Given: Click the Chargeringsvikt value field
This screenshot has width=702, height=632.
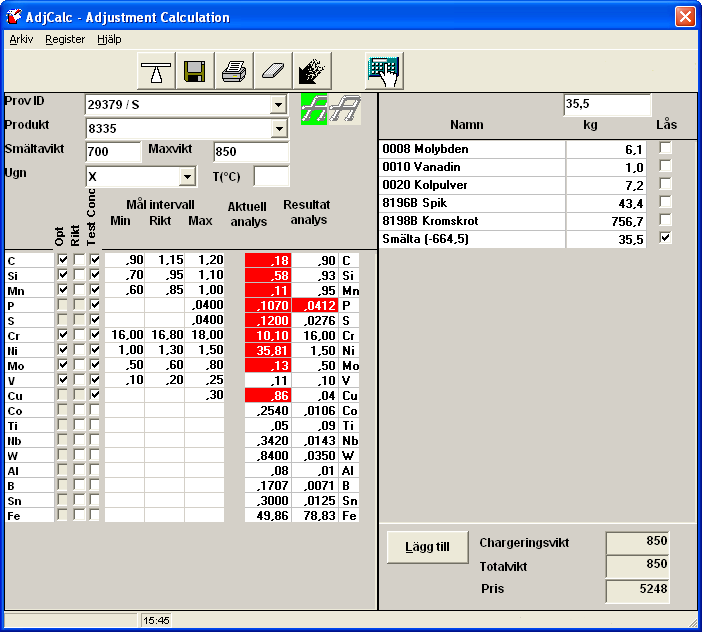Looking at the screenshot, I should [x=638, y=542].
